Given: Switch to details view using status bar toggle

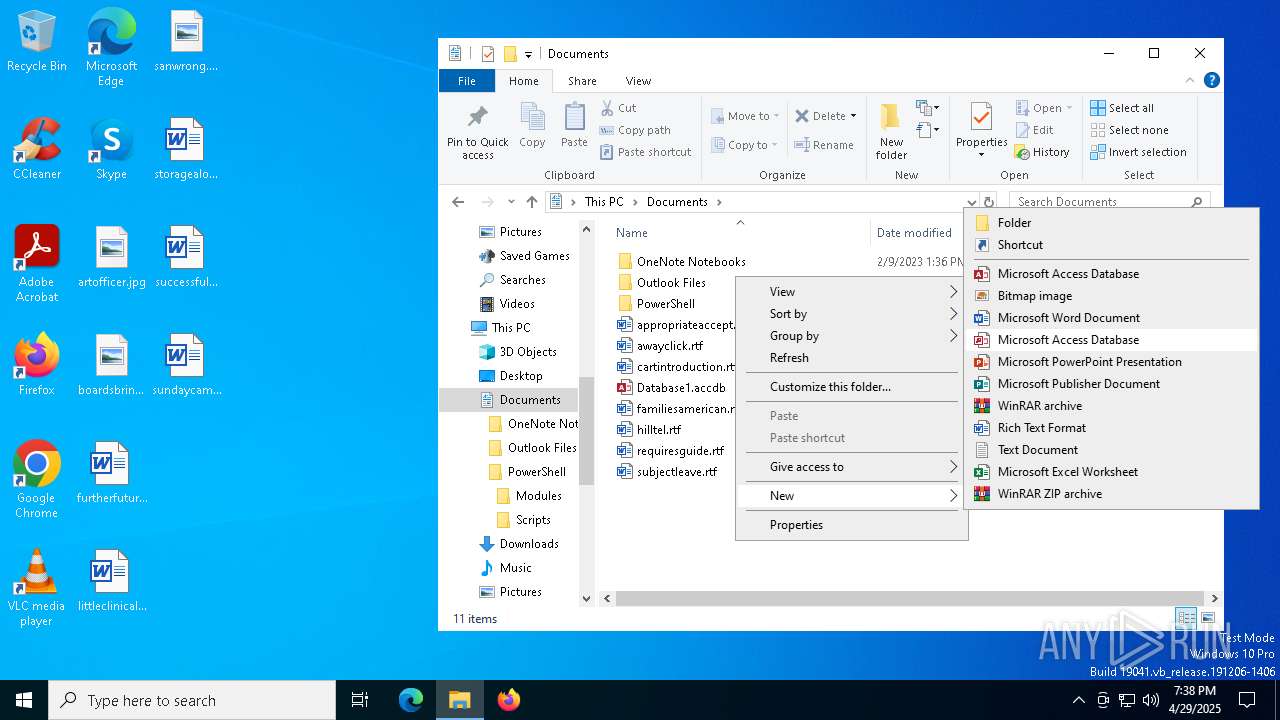Looking at the screenshot, I should coord(1186,618).
